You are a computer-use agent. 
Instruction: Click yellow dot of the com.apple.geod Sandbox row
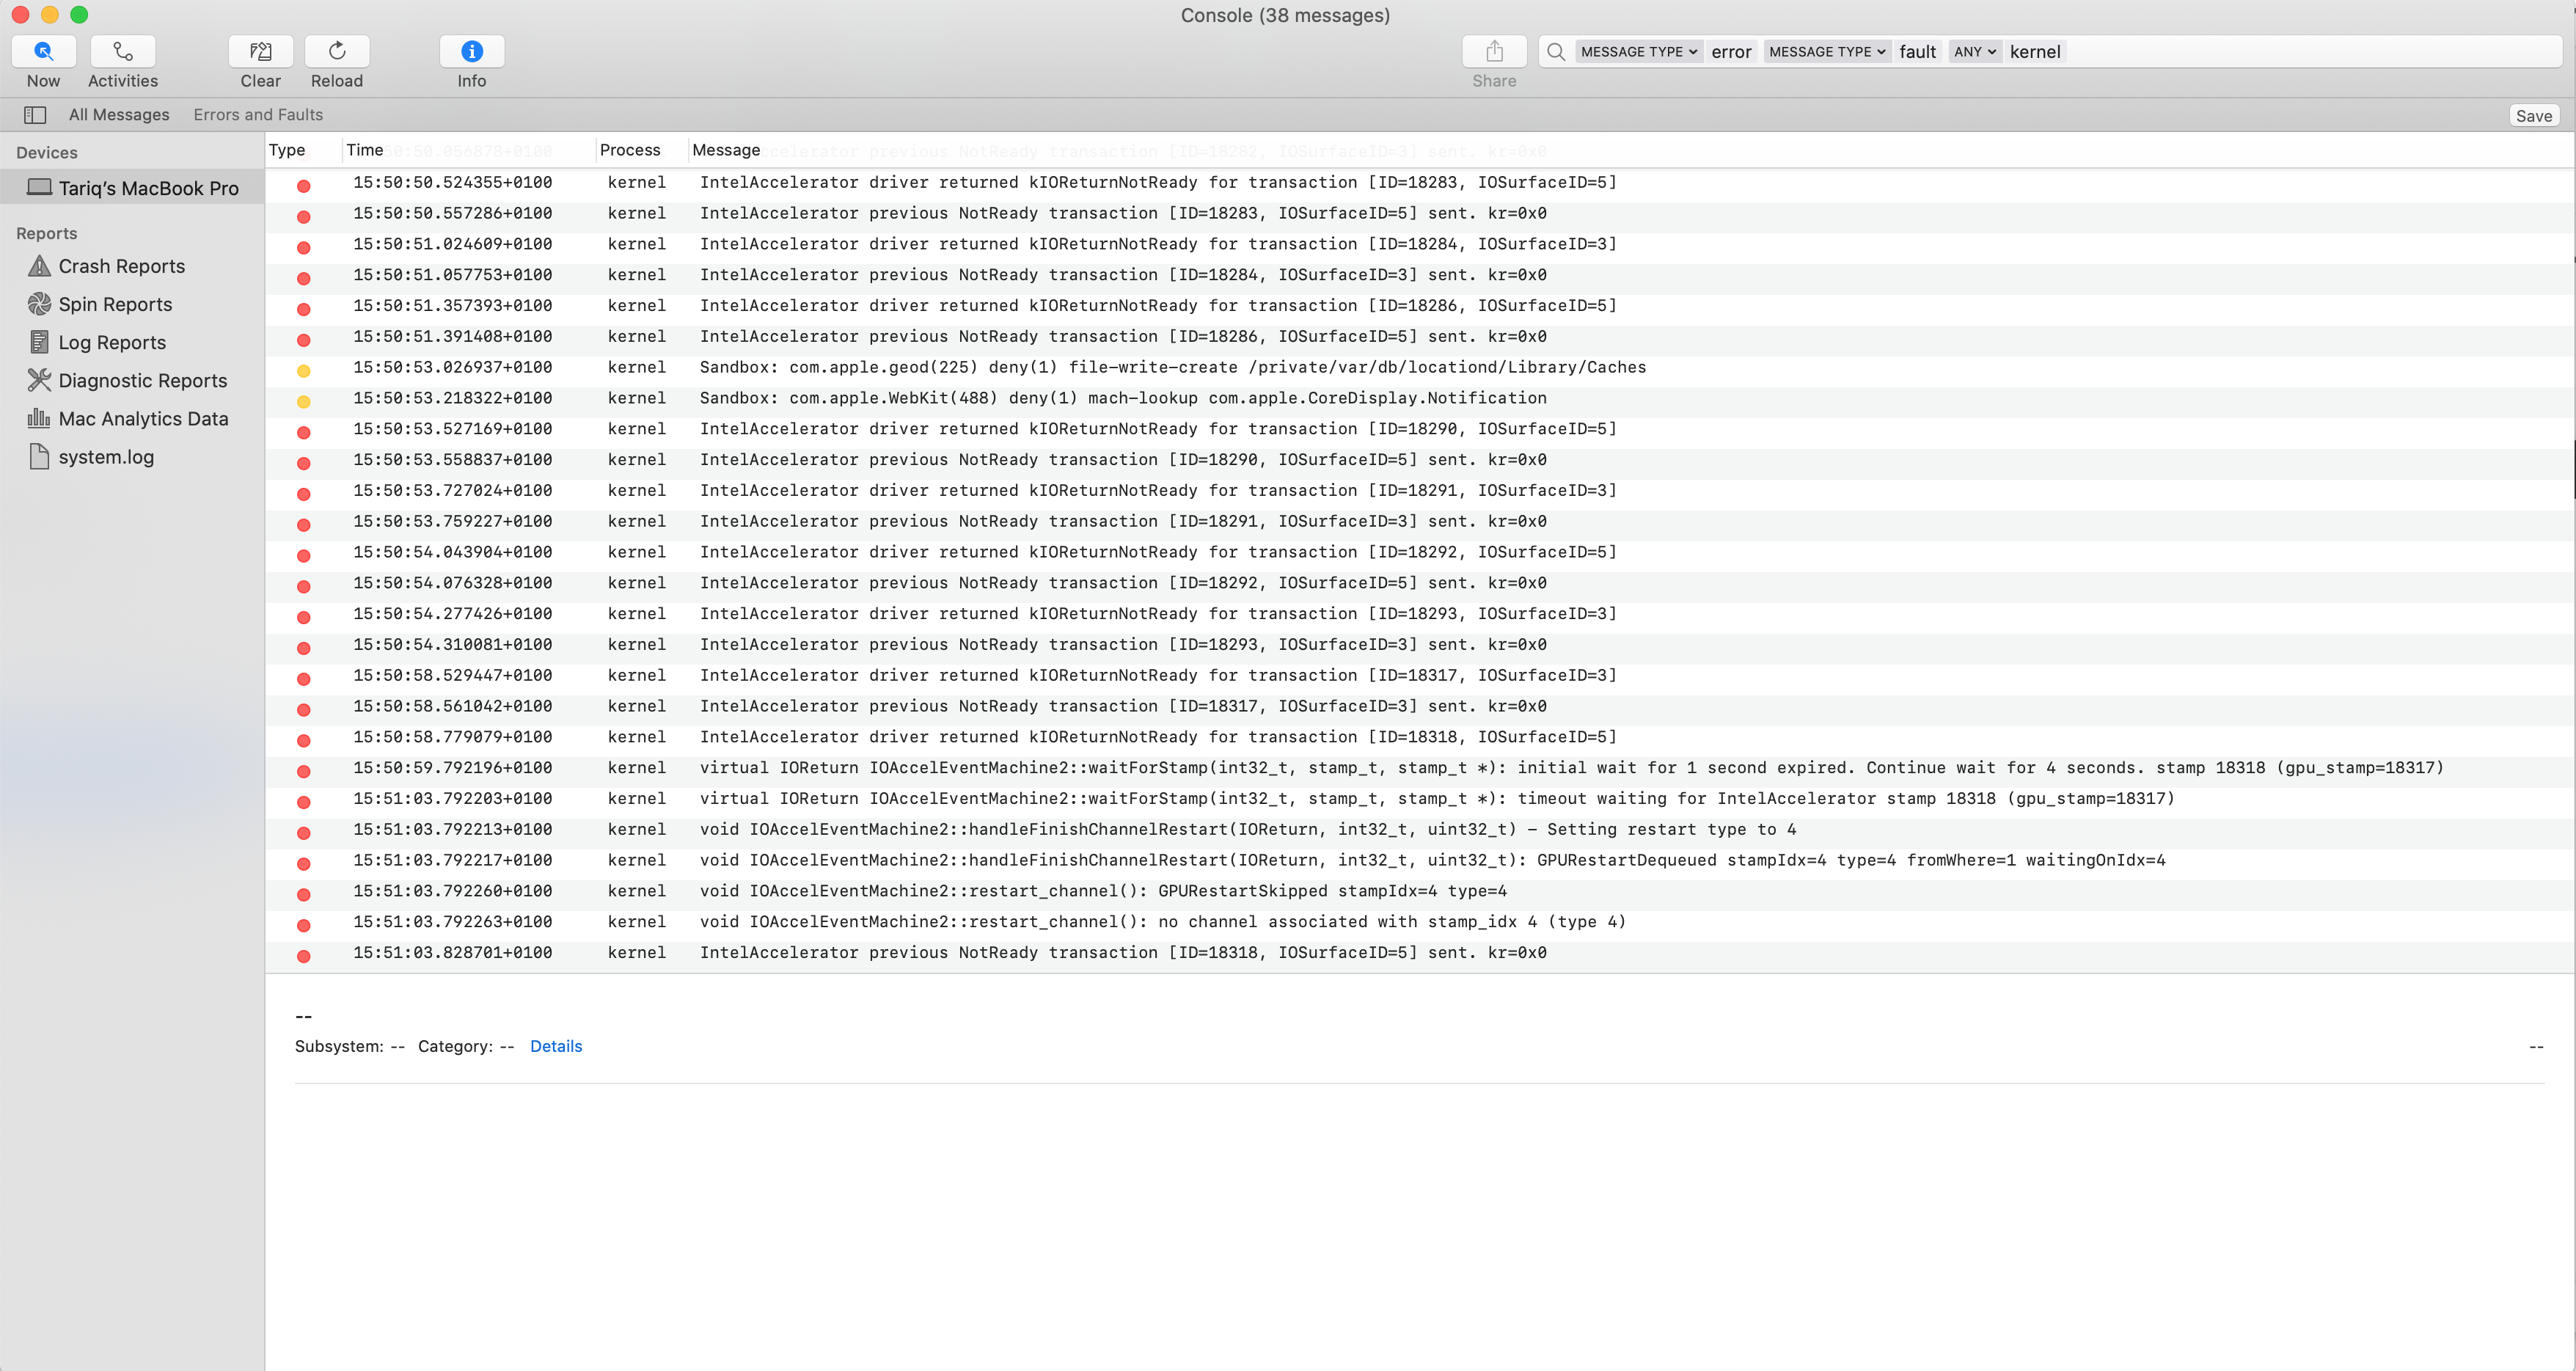[x=303, y=371]
